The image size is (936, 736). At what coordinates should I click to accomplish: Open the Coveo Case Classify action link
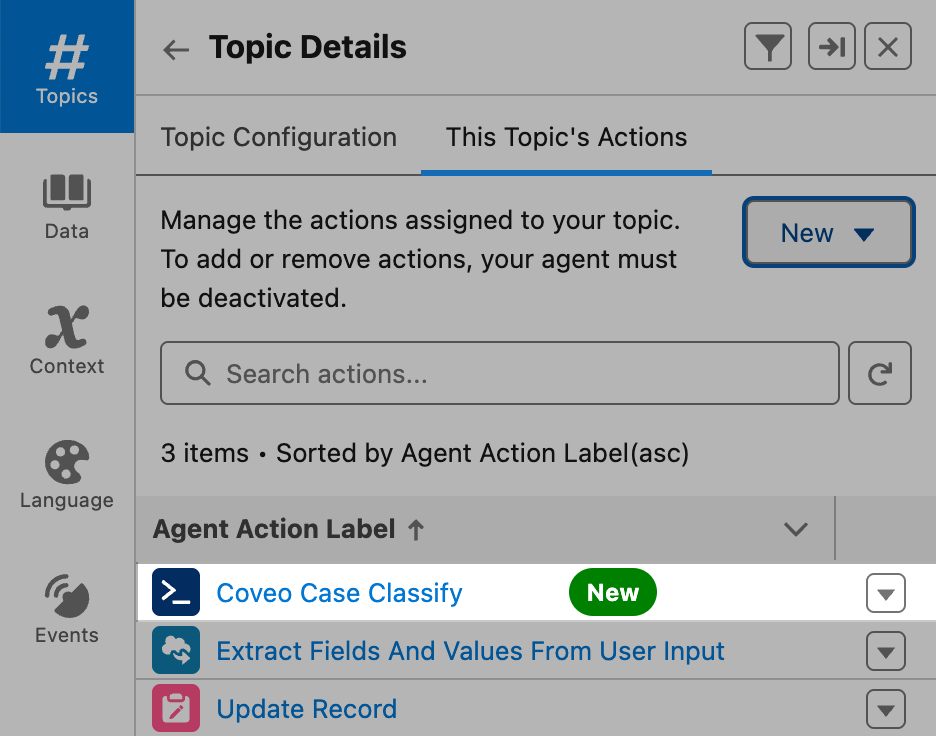point(340,593)
